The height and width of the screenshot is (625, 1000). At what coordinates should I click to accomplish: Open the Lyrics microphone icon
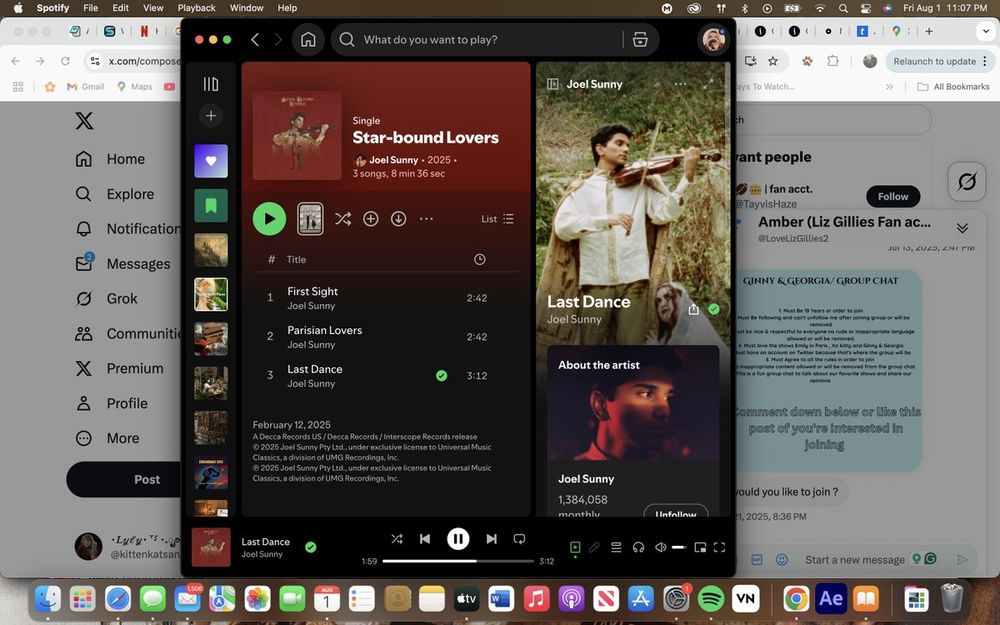click(x=594, y=547)
